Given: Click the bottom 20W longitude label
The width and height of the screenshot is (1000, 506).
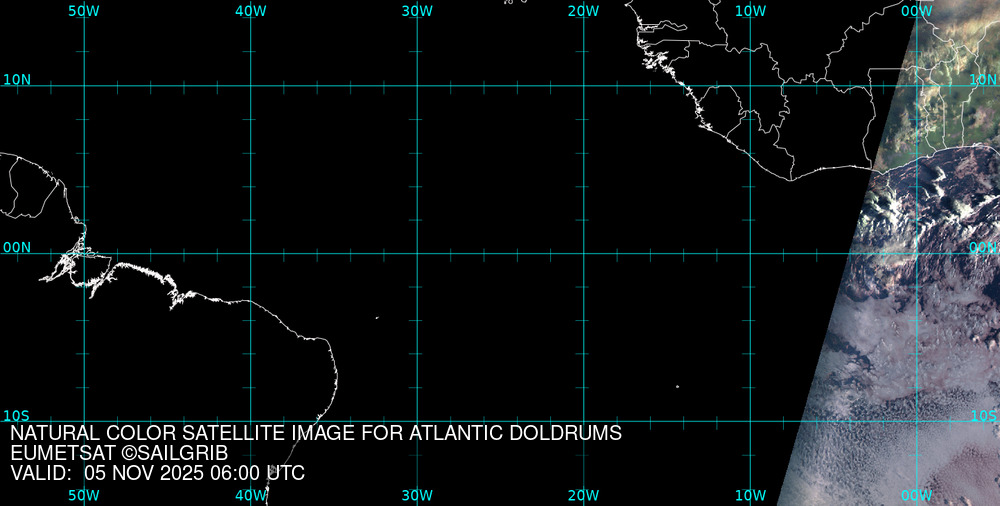Looking at the screenshot, I should point(583,495).
